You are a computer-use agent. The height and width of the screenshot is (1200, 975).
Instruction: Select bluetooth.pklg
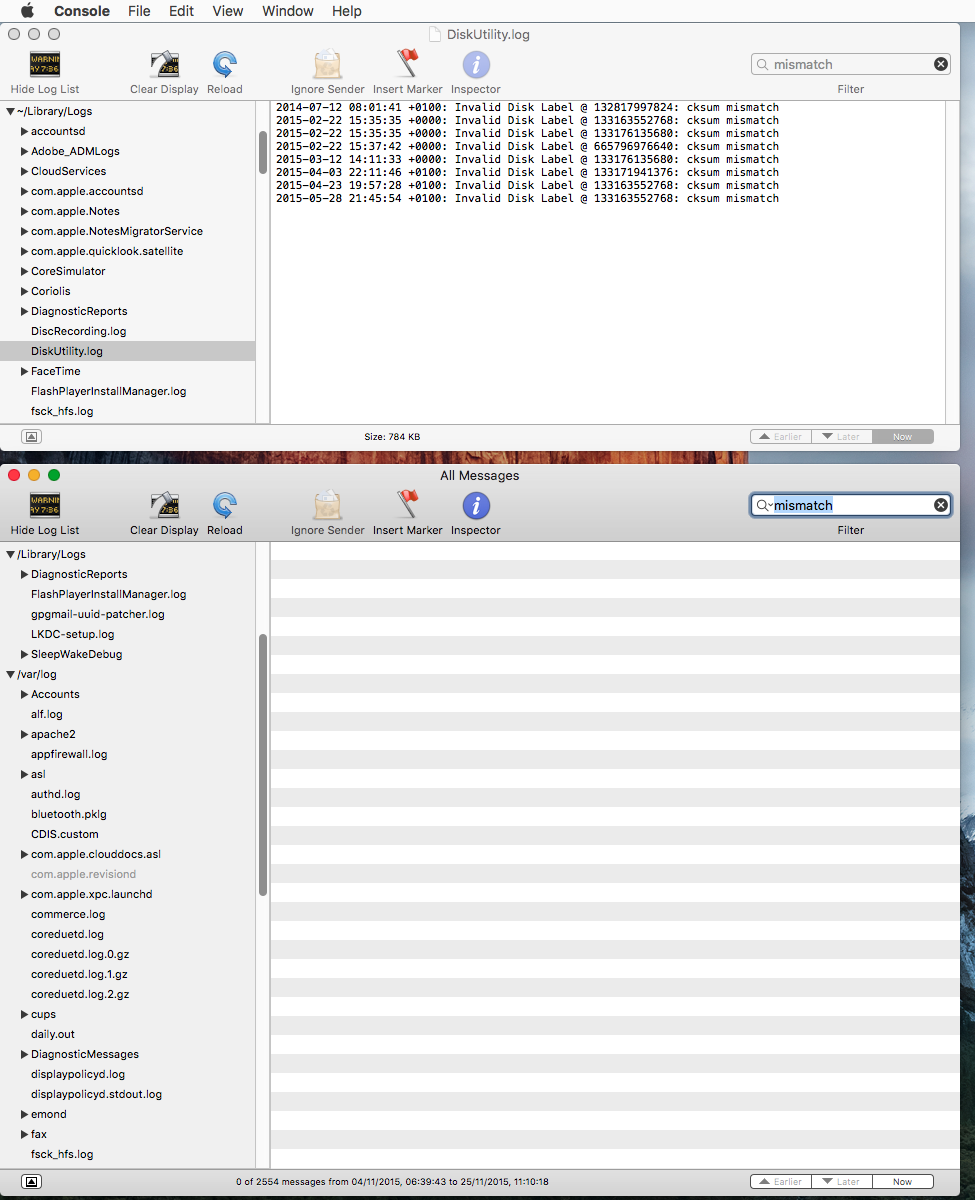[x=69, y=814]
